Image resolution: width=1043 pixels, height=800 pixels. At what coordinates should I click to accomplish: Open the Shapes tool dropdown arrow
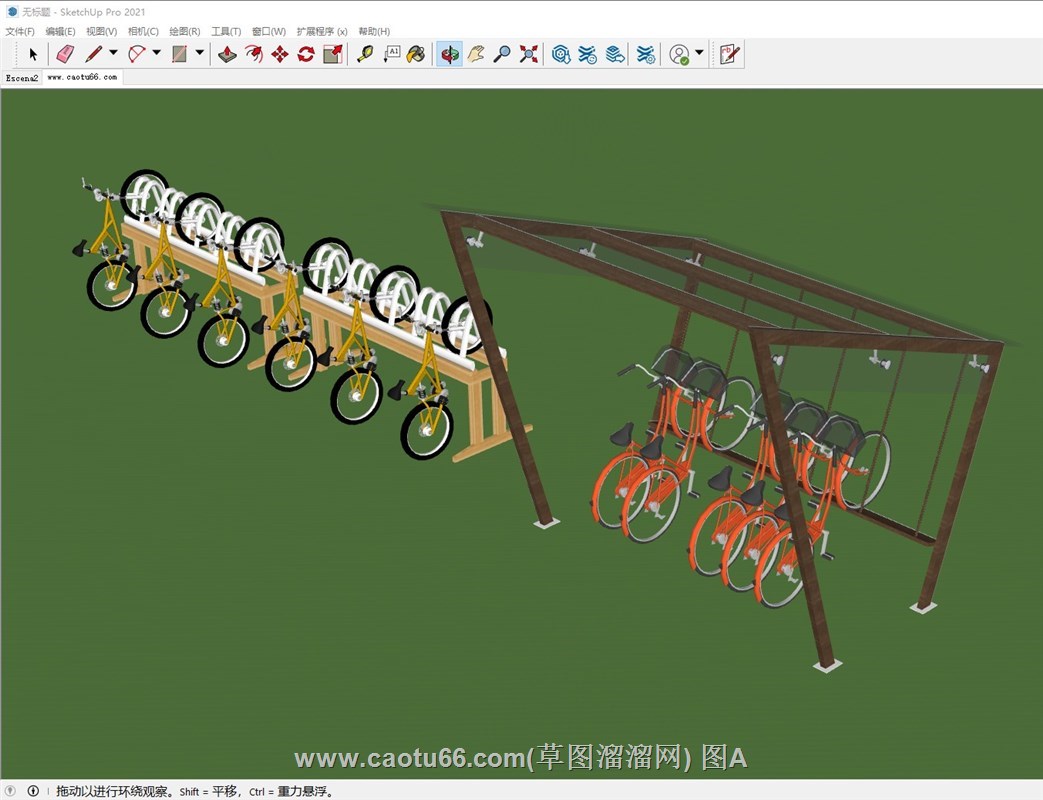[x=199, y=54]
